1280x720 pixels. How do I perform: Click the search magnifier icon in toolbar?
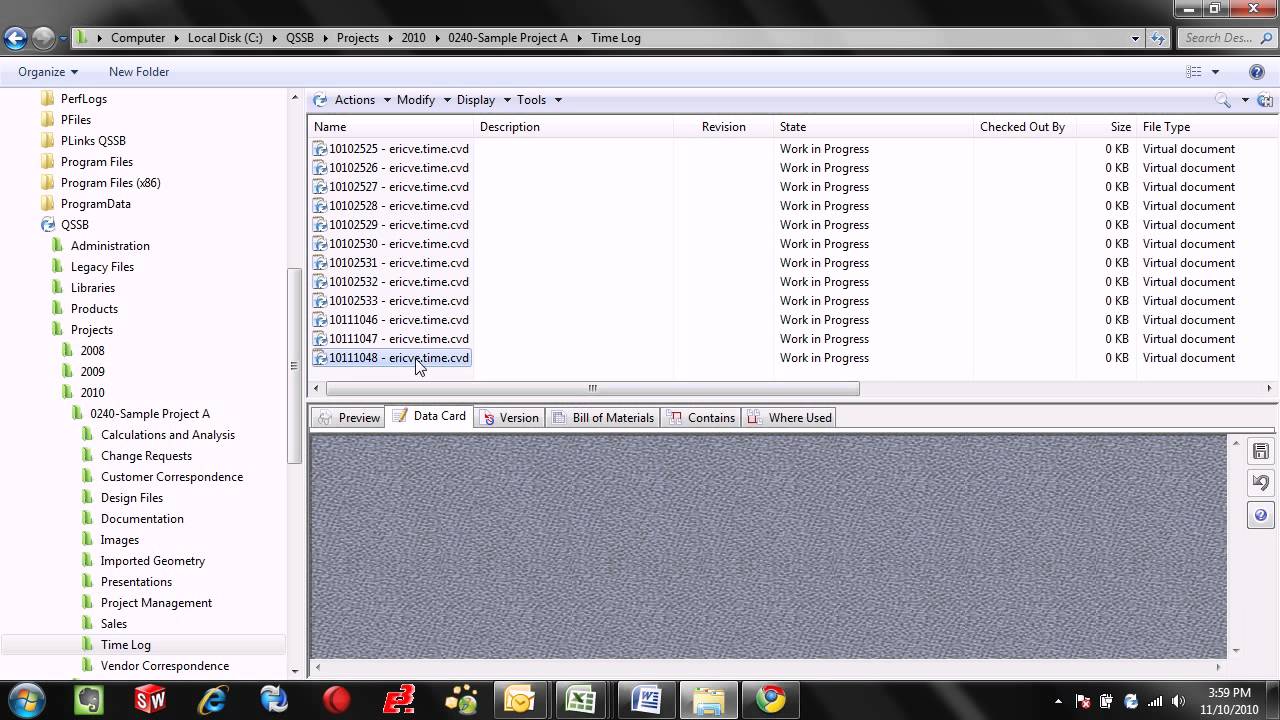(x=1222, y=100)
